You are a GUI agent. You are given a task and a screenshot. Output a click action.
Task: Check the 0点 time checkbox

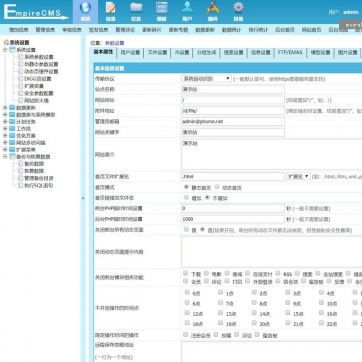[187, 292]
